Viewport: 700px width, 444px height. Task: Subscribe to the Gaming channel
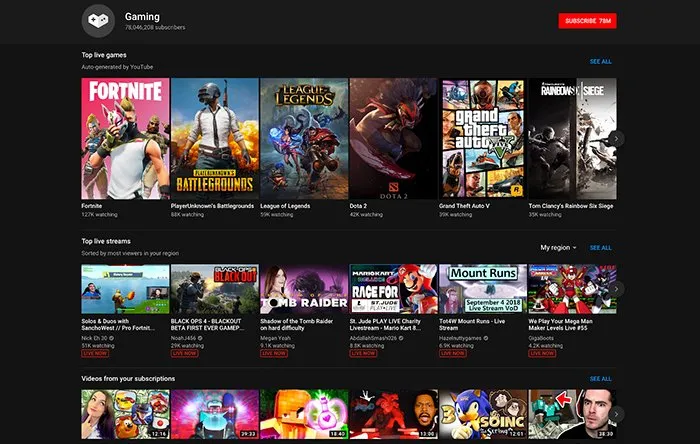(587, 20)
